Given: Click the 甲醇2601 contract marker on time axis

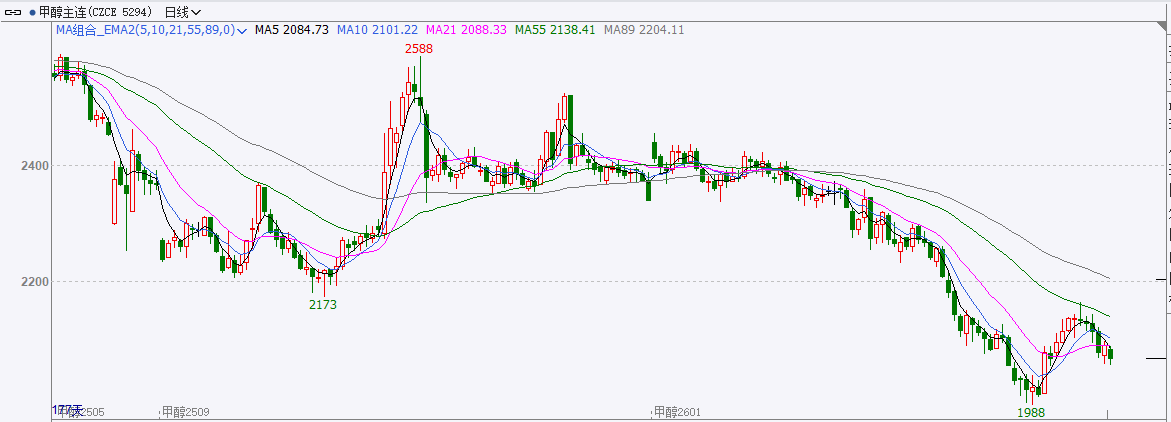Looking at the screenshot, I should tap(677, 411).
